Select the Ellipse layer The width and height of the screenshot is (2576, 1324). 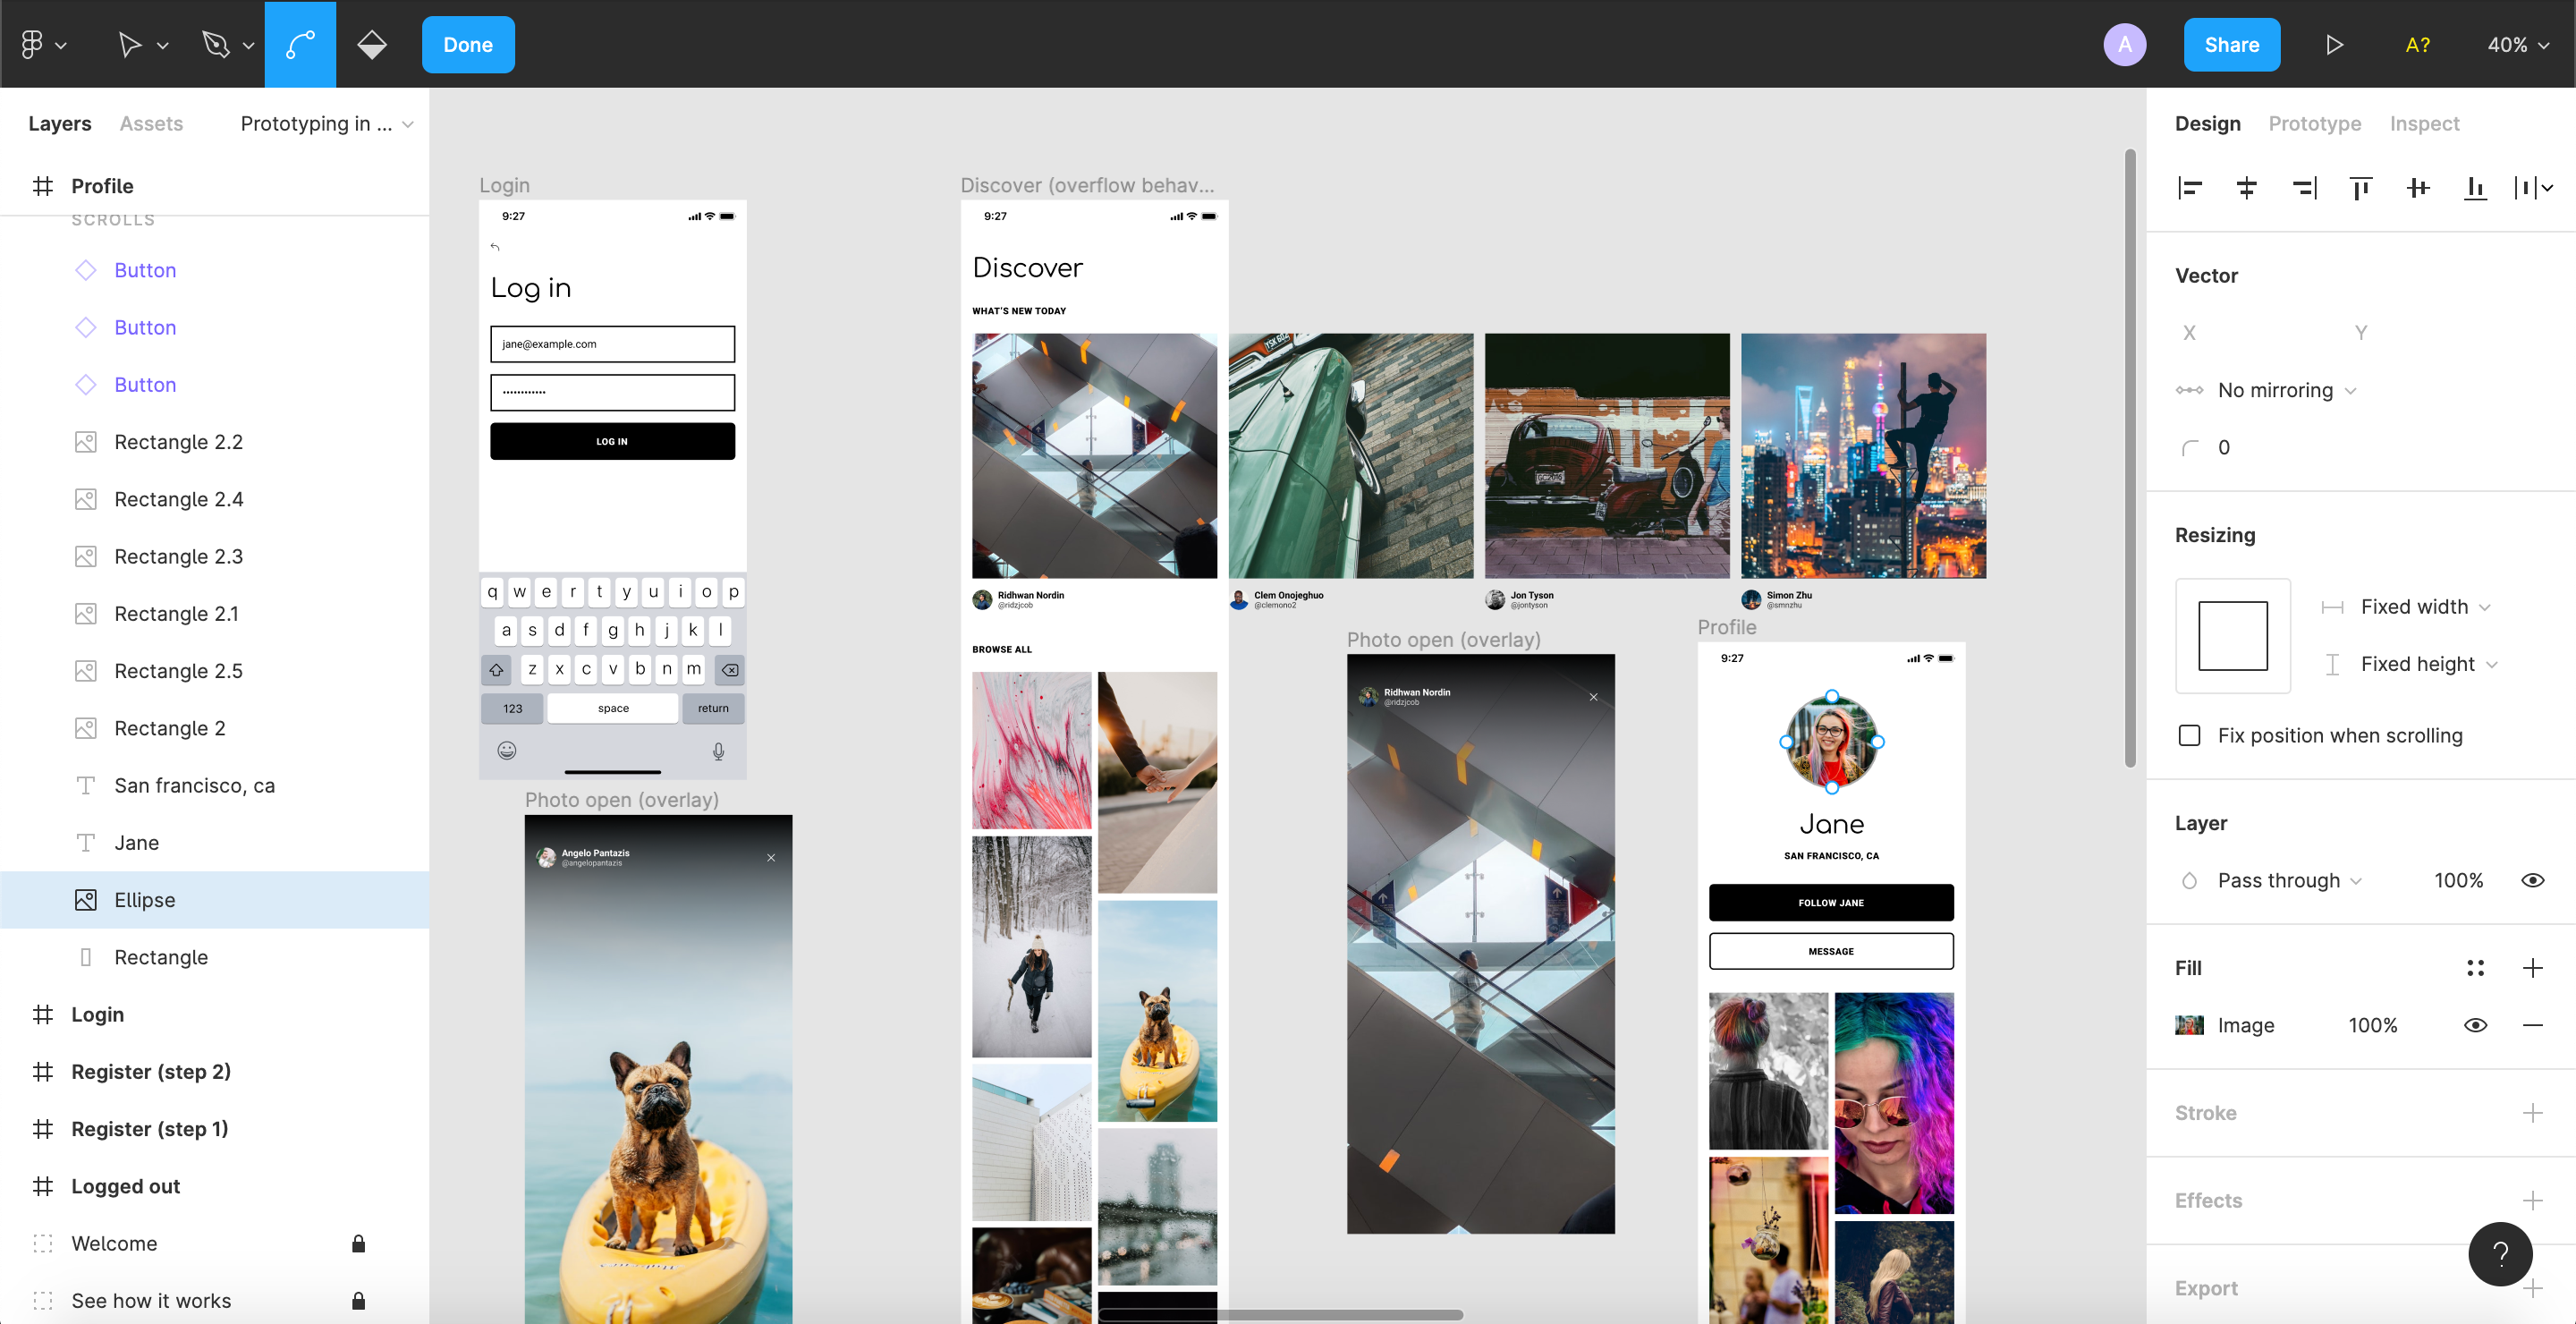(x=214, y=899)
